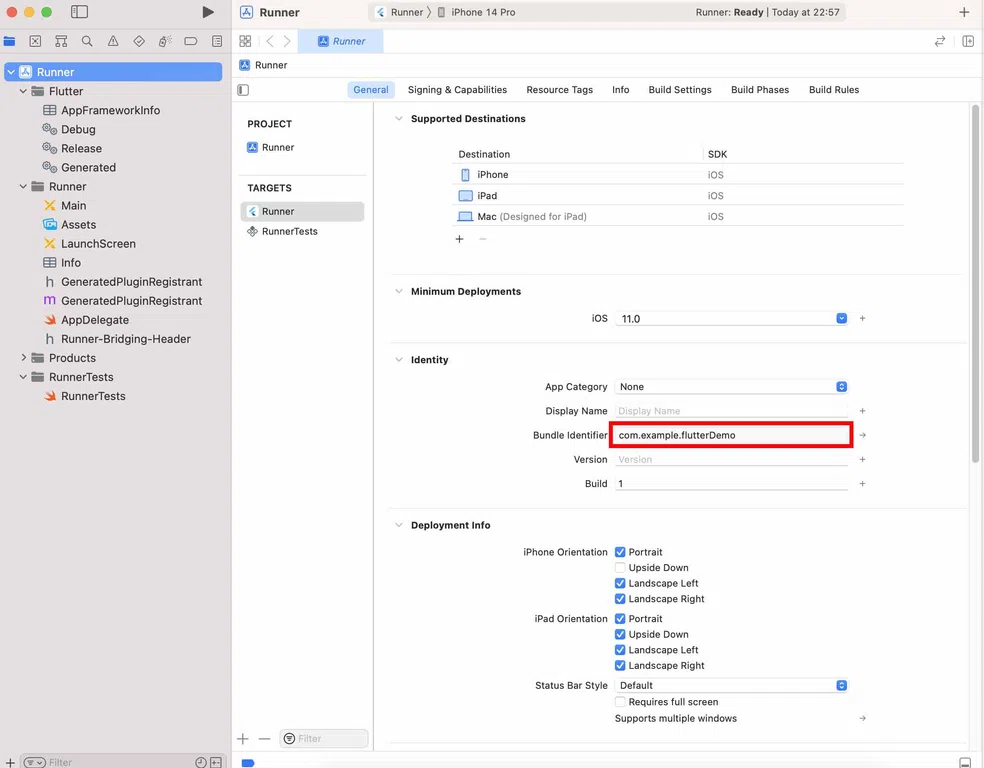Open the Breakpoint navigator
The image size is (984, 768).
(x=191, y=41)
